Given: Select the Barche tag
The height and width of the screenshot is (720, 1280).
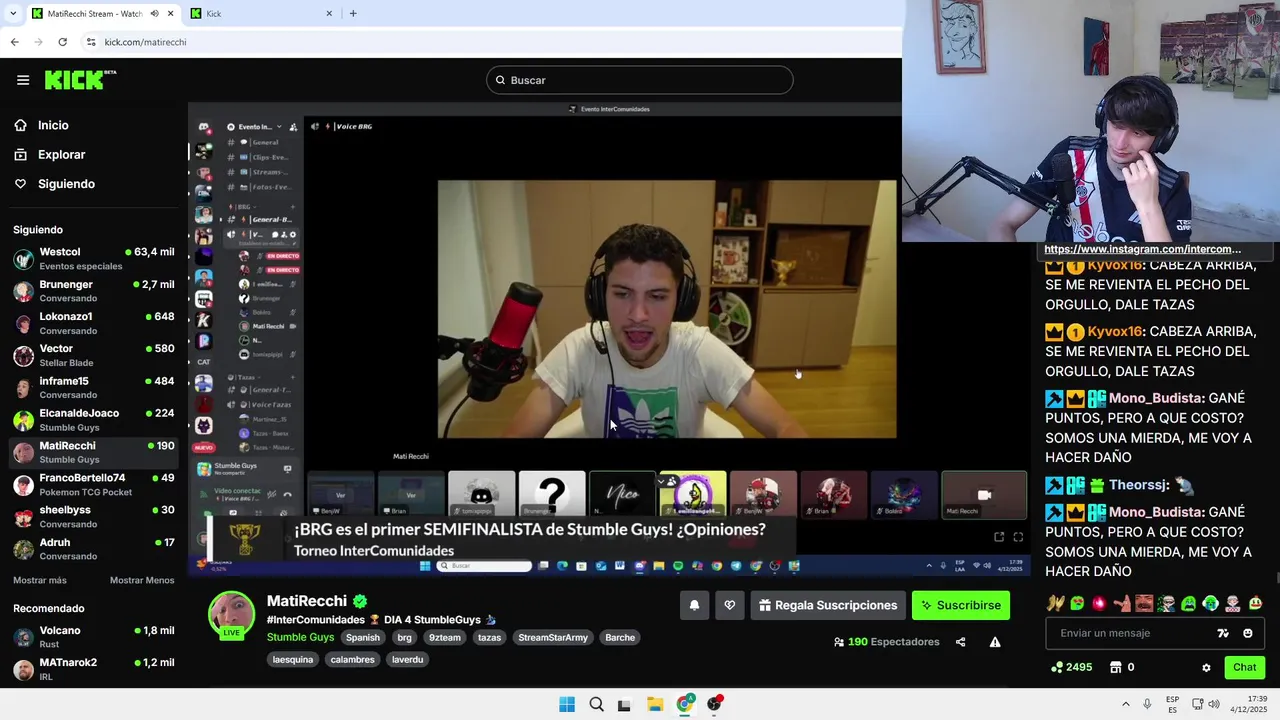Looking at the screenshot, I should click(620, 637).
